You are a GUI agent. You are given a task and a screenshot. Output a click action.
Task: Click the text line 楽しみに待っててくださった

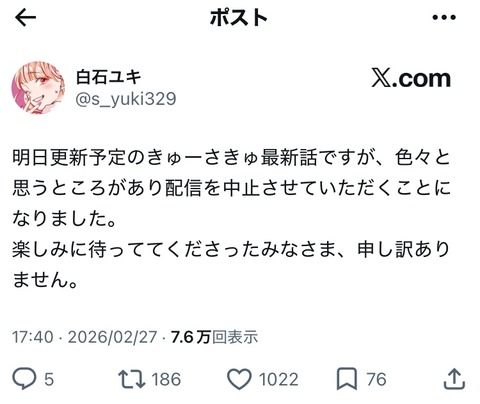[232, 249]
